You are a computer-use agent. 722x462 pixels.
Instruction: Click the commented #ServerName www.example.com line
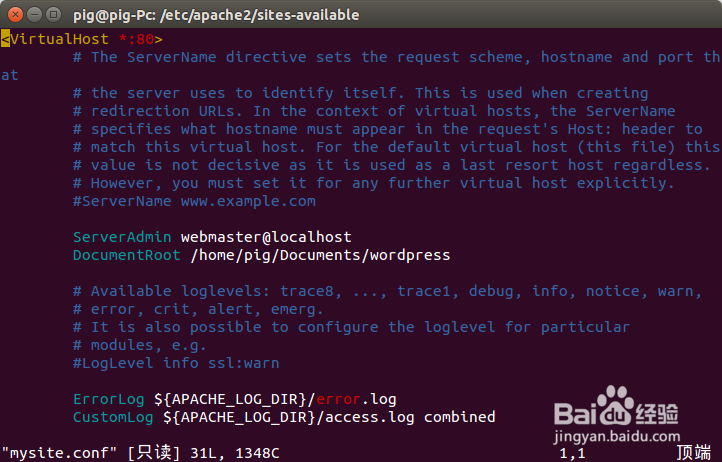click(194, 201)
